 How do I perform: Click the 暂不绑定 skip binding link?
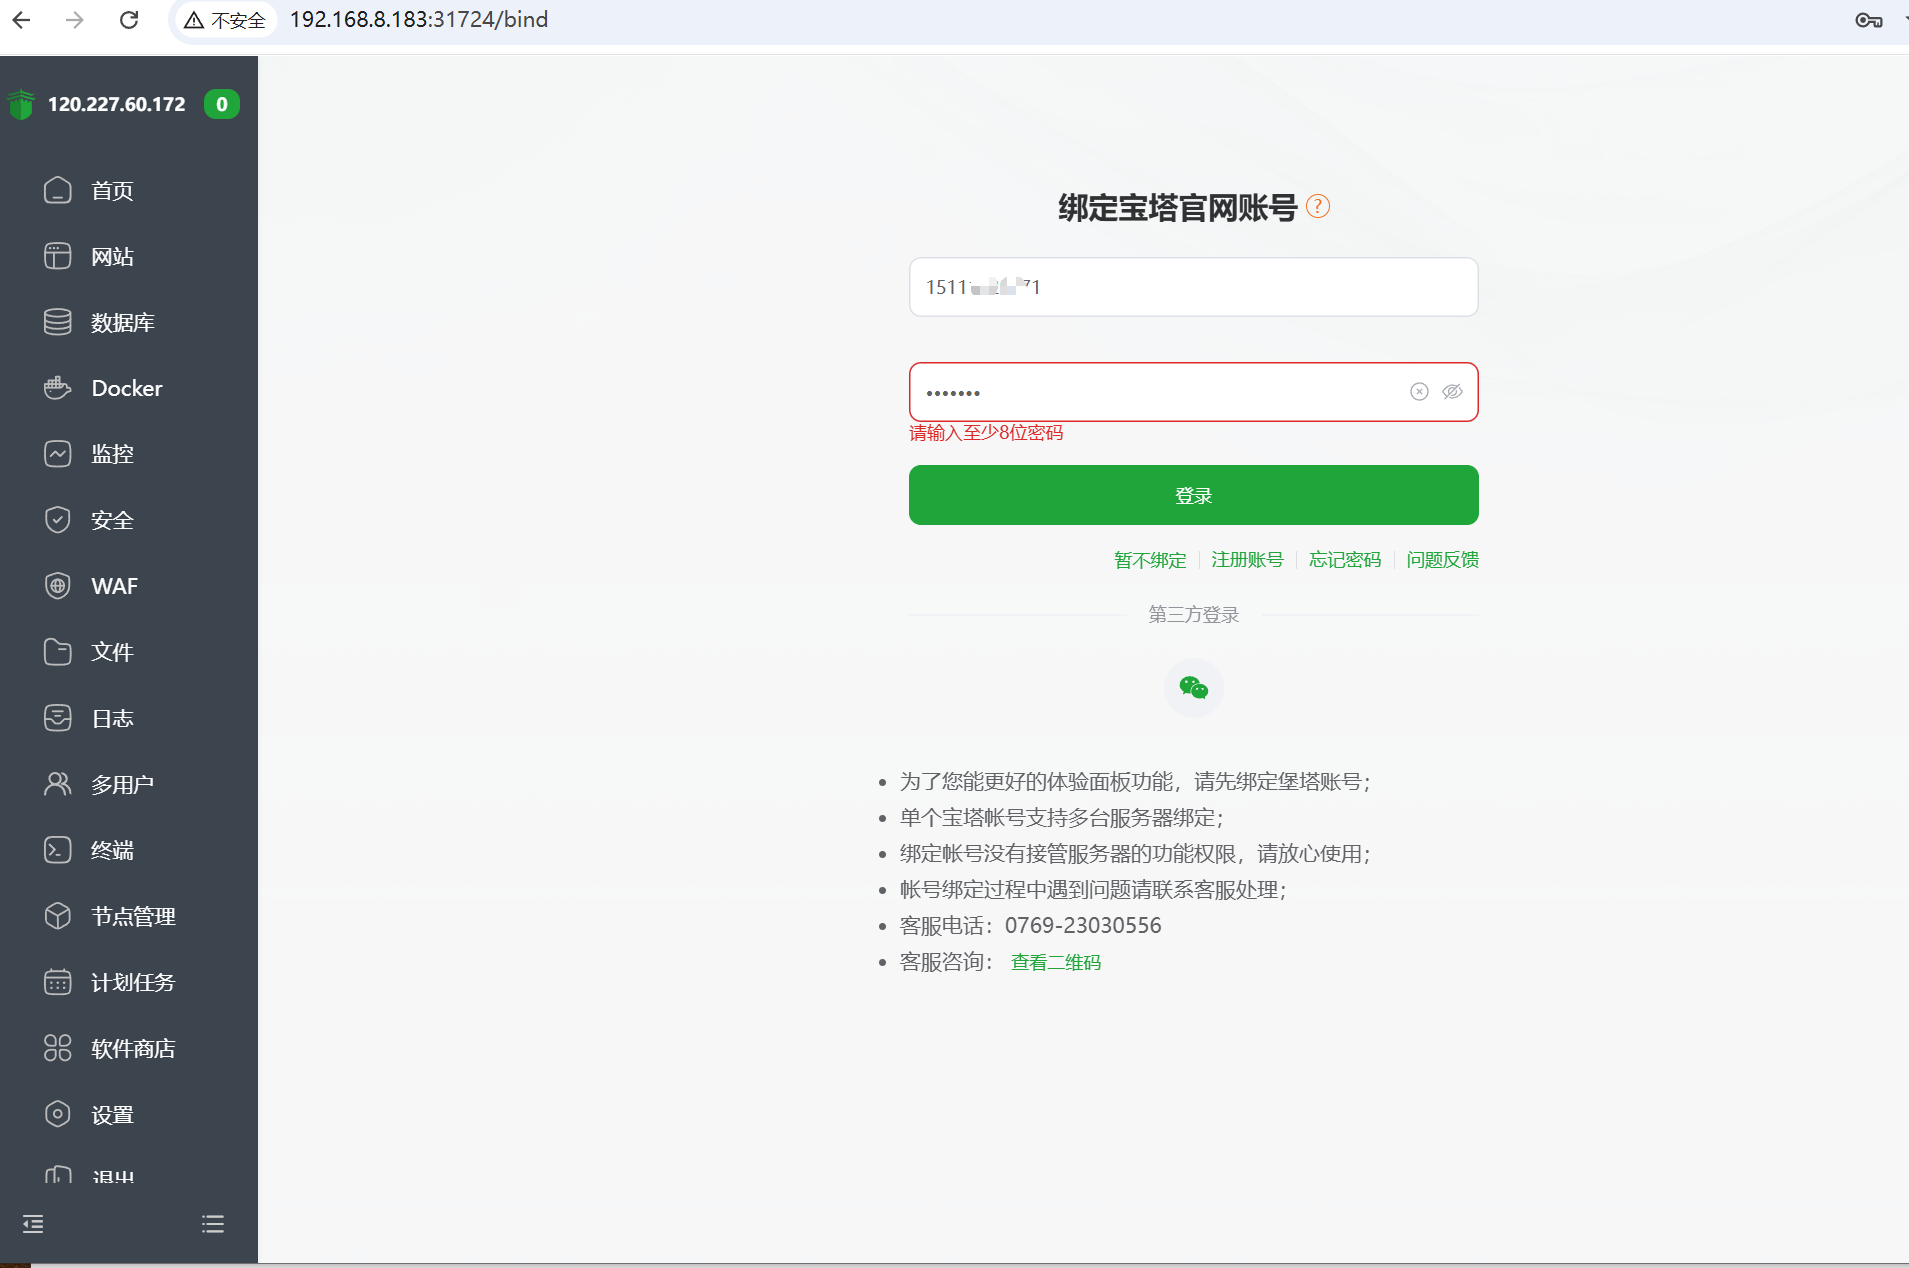(1150, 560)
